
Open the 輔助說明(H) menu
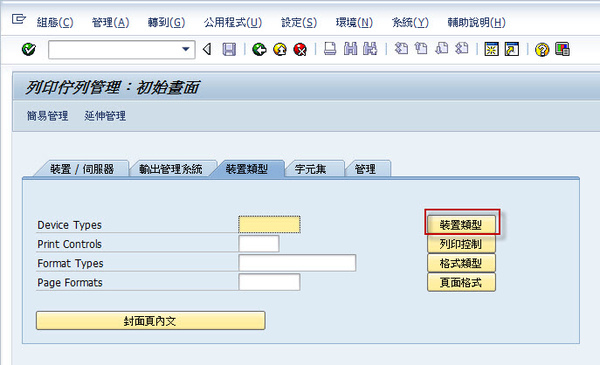(477, 23)
